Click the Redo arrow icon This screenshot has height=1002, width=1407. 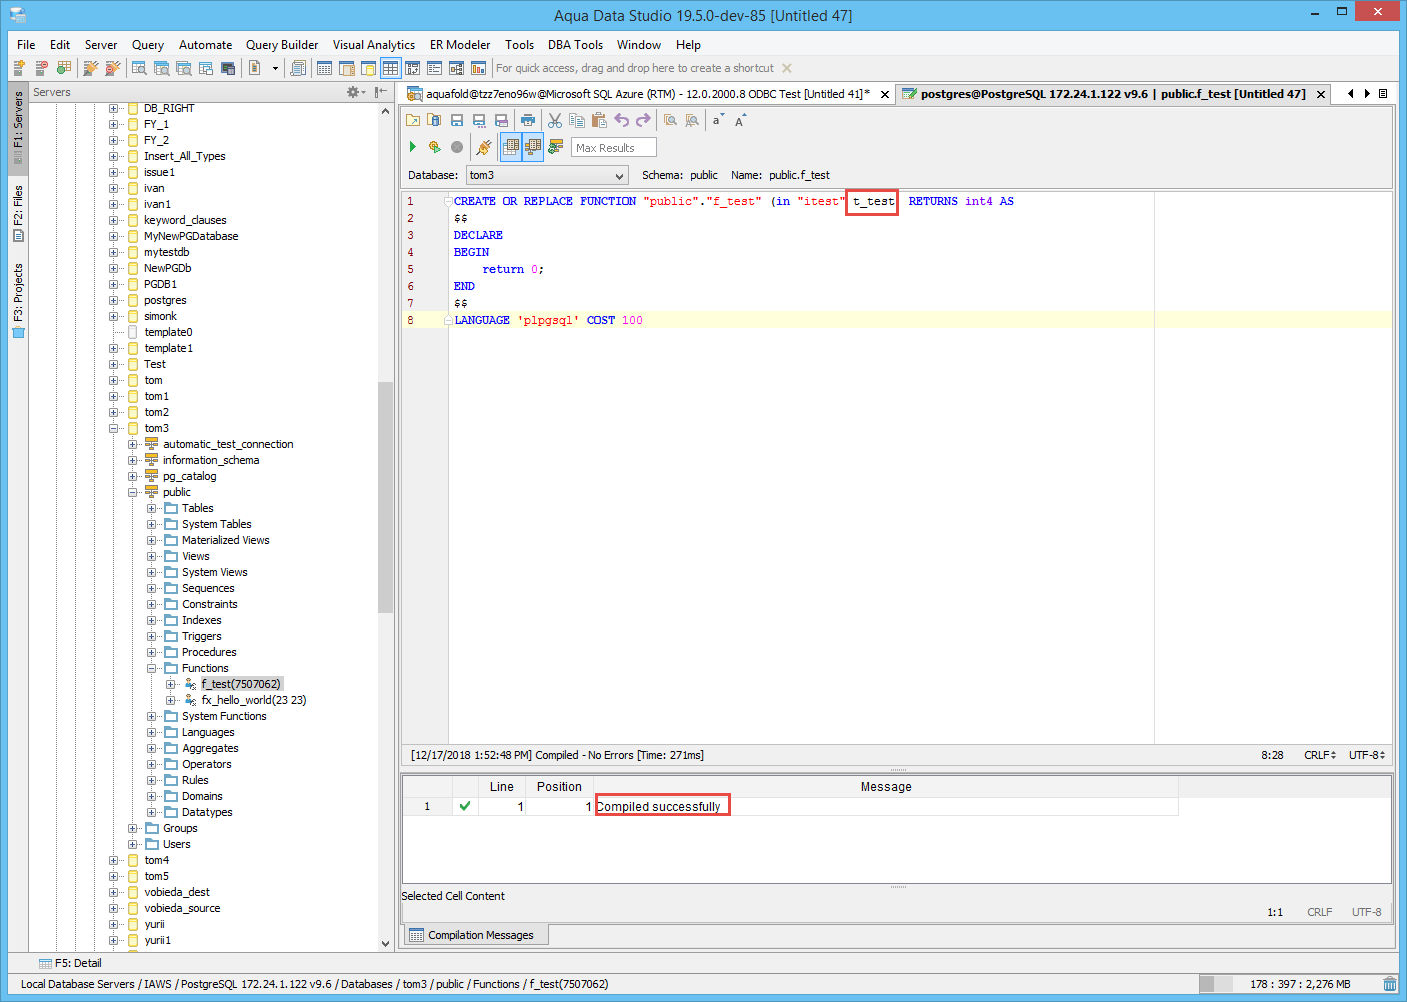(x=643, y=120)
